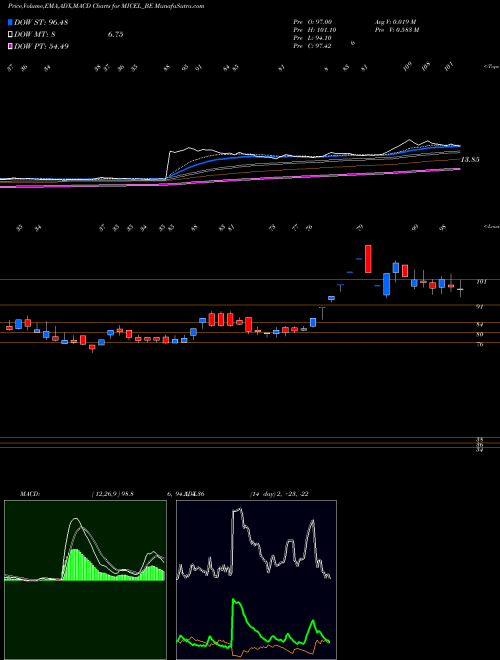Click the Pre C: 97.42 value
This screenshot has height=660, width=500.
[x=312, y=46]
